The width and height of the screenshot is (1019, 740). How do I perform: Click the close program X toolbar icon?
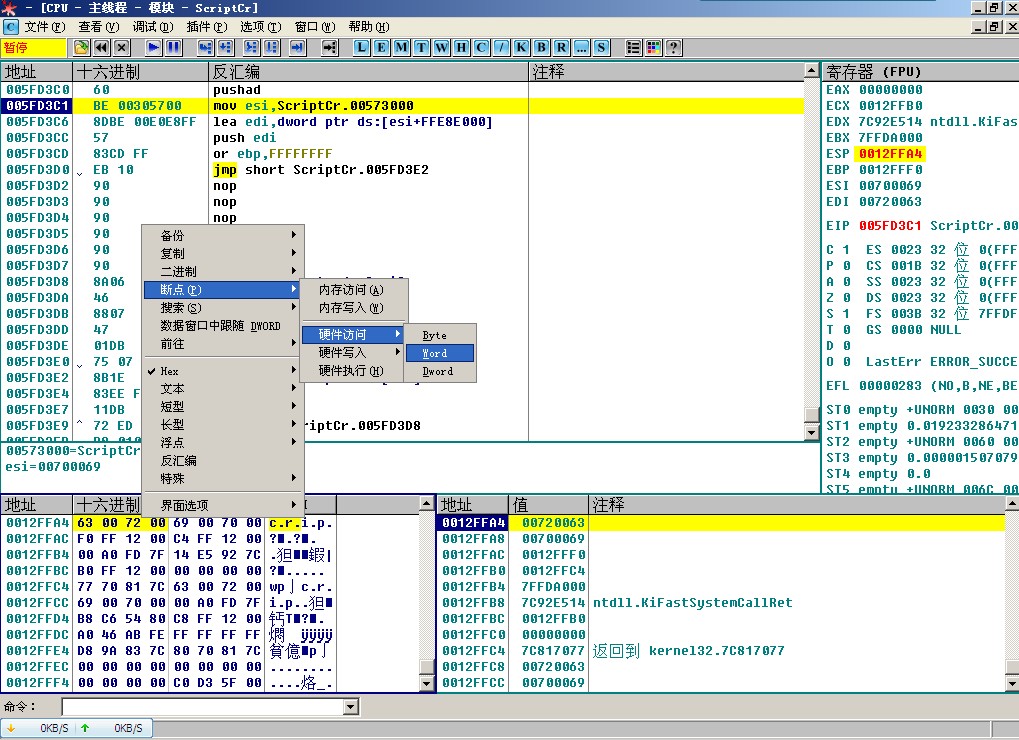pyautogui.click(x=122, y=47)
